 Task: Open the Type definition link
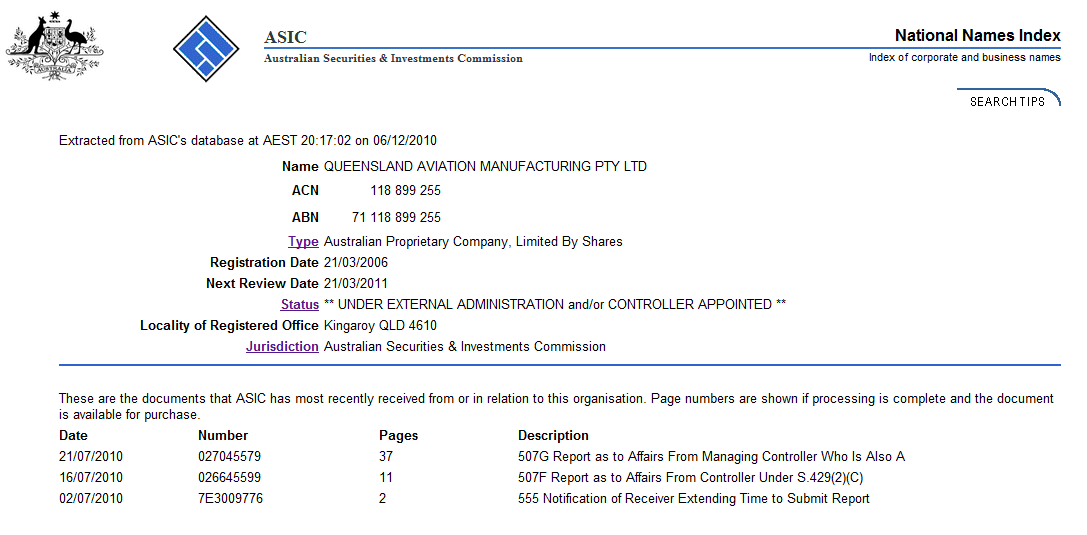pyautogui.click(x=304, y=242)
